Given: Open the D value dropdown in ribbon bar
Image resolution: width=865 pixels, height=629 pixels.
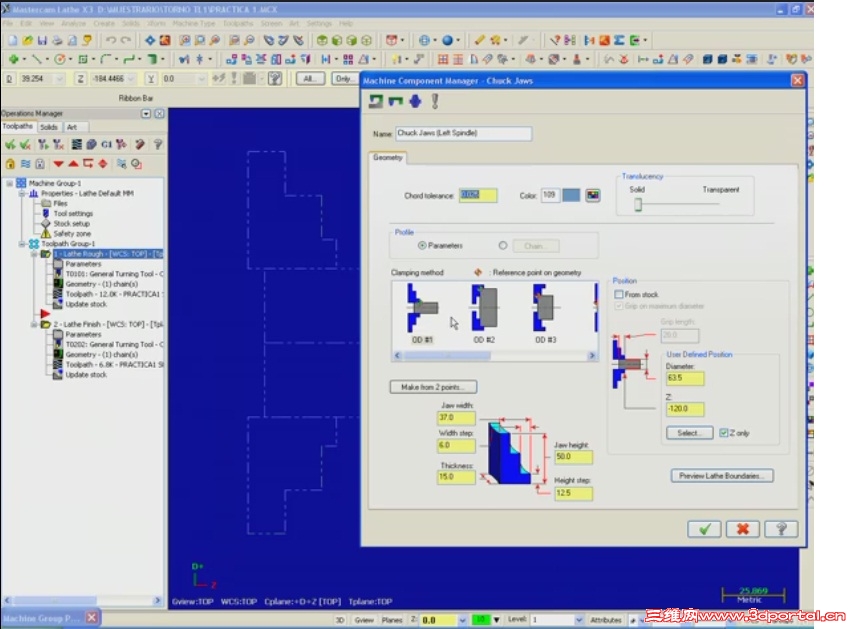Looking at the screenshot, I should 59,79.
